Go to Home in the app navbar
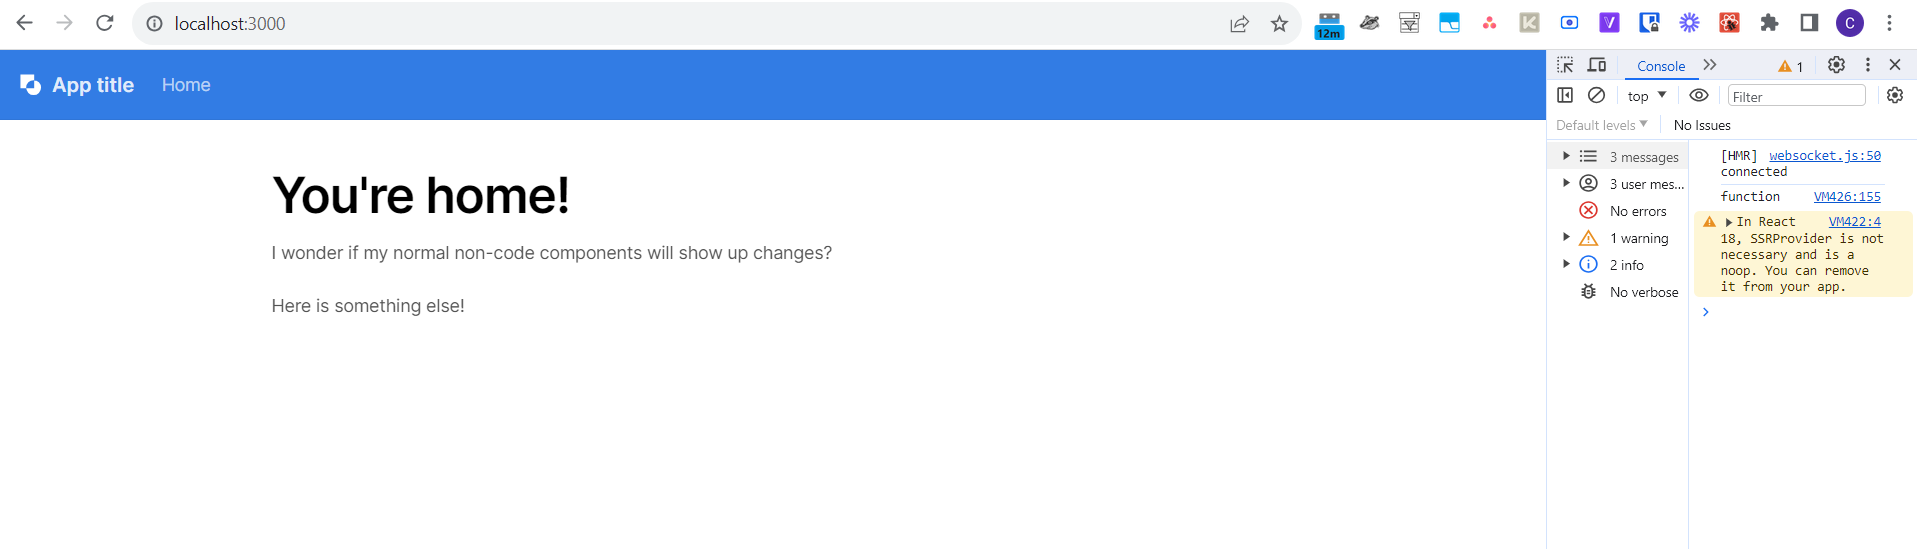 tap(186, 85)
